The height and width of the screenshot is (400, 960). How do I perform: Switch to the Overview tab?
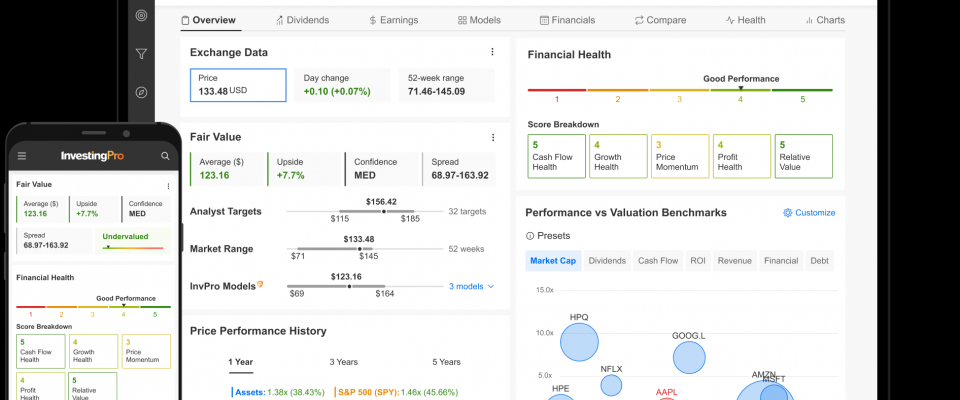coord(208,20)
